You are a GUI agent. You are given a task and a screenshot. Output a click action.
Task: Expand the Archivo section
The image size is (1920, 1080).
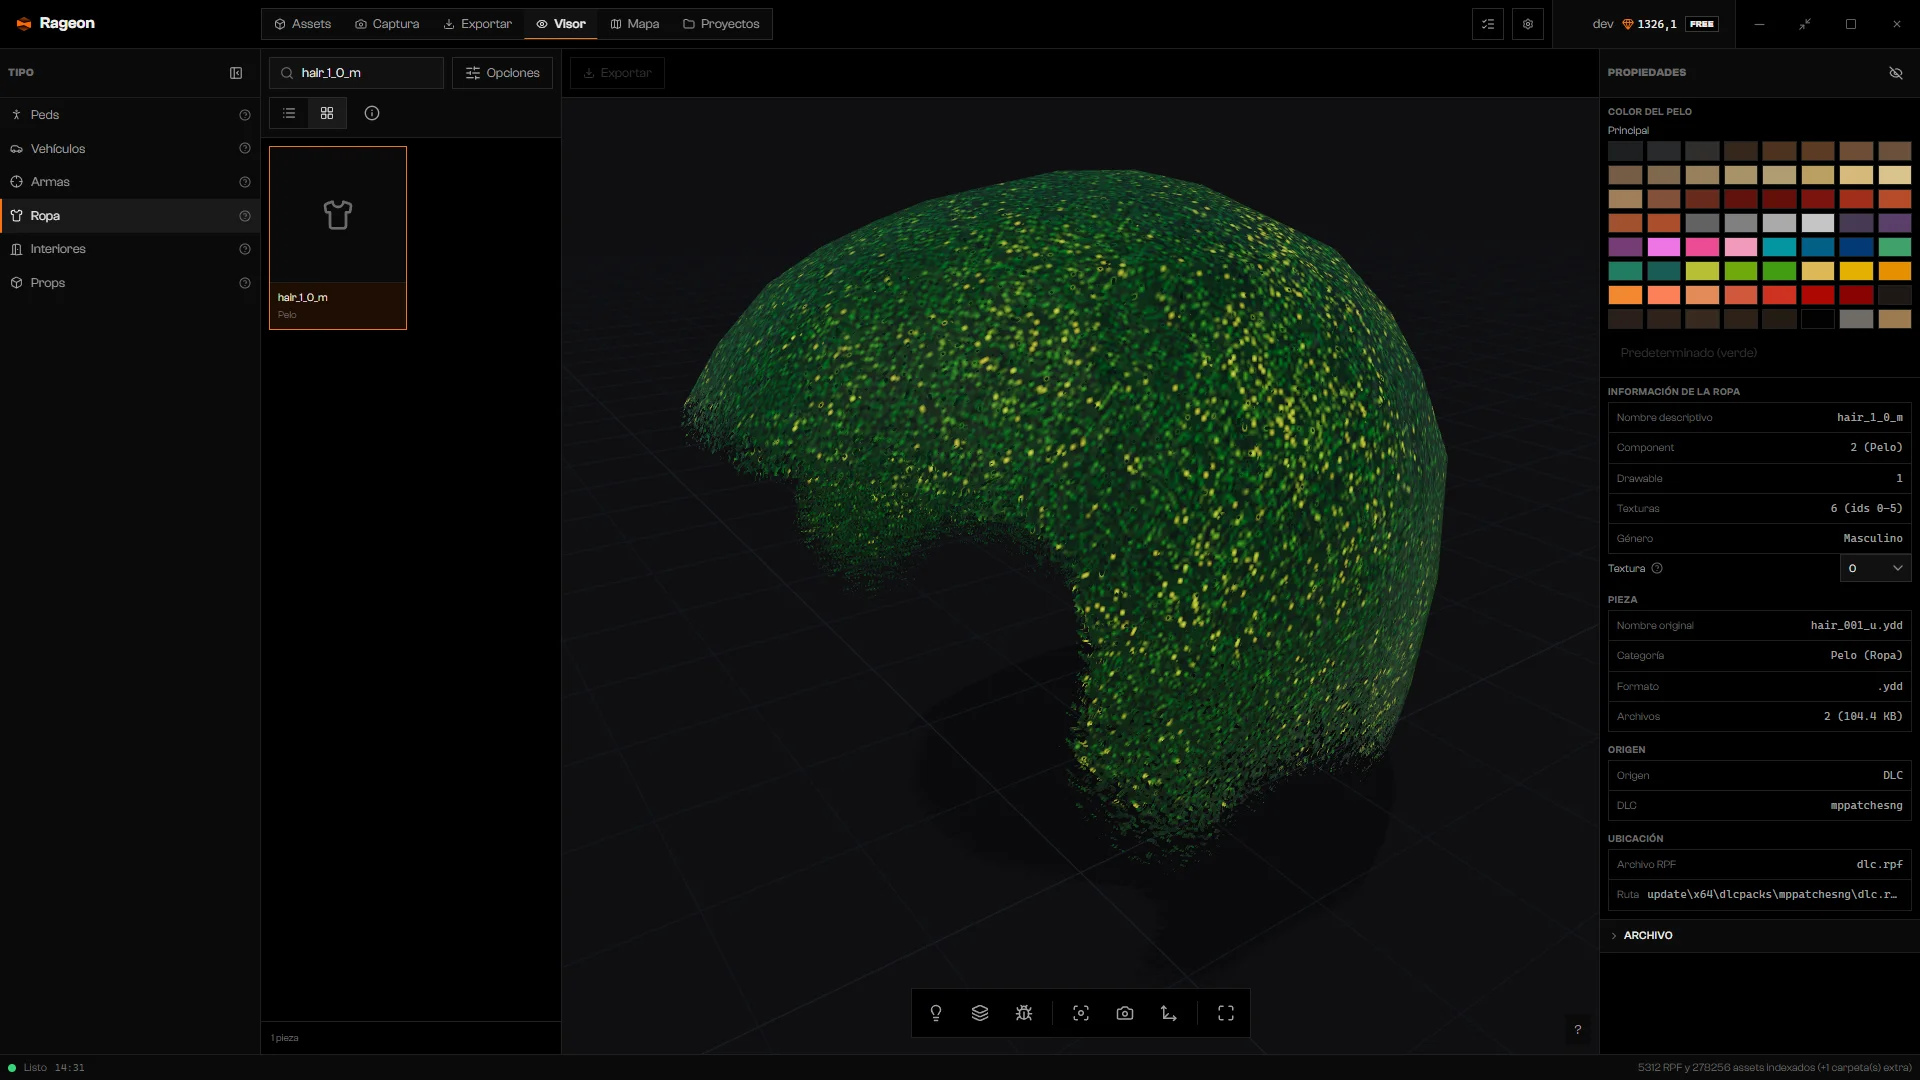[1759, 935]
